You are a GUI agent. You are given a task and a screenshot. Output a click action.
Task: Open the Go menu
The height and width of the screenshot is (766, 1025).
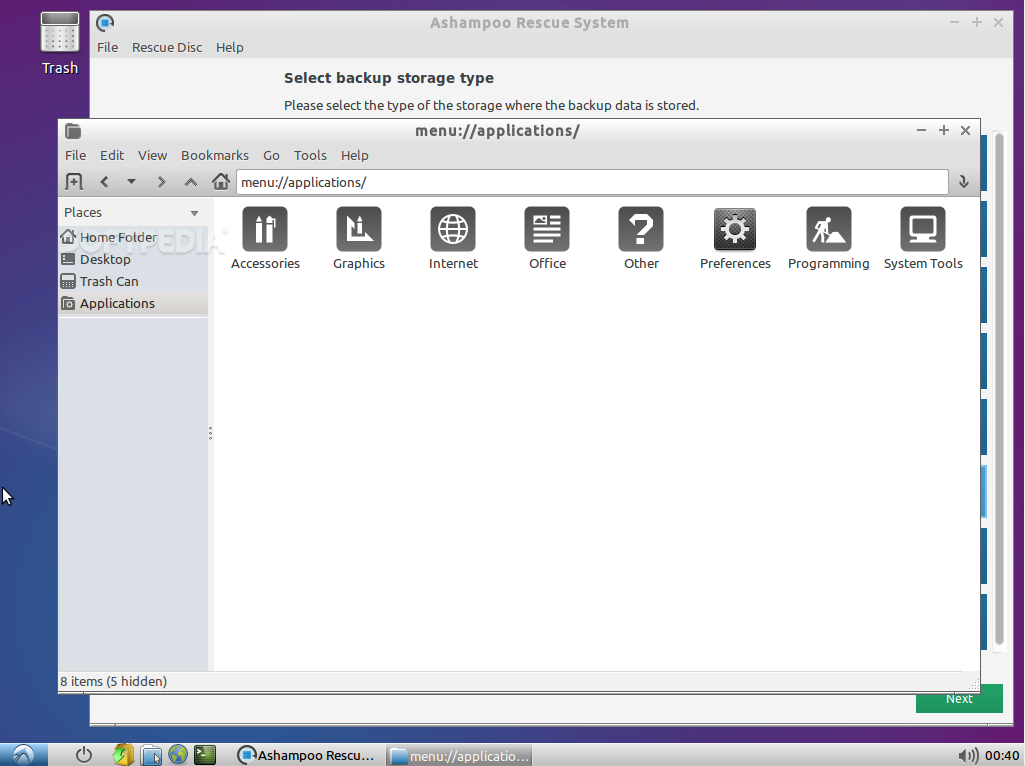tap(271, 156)
